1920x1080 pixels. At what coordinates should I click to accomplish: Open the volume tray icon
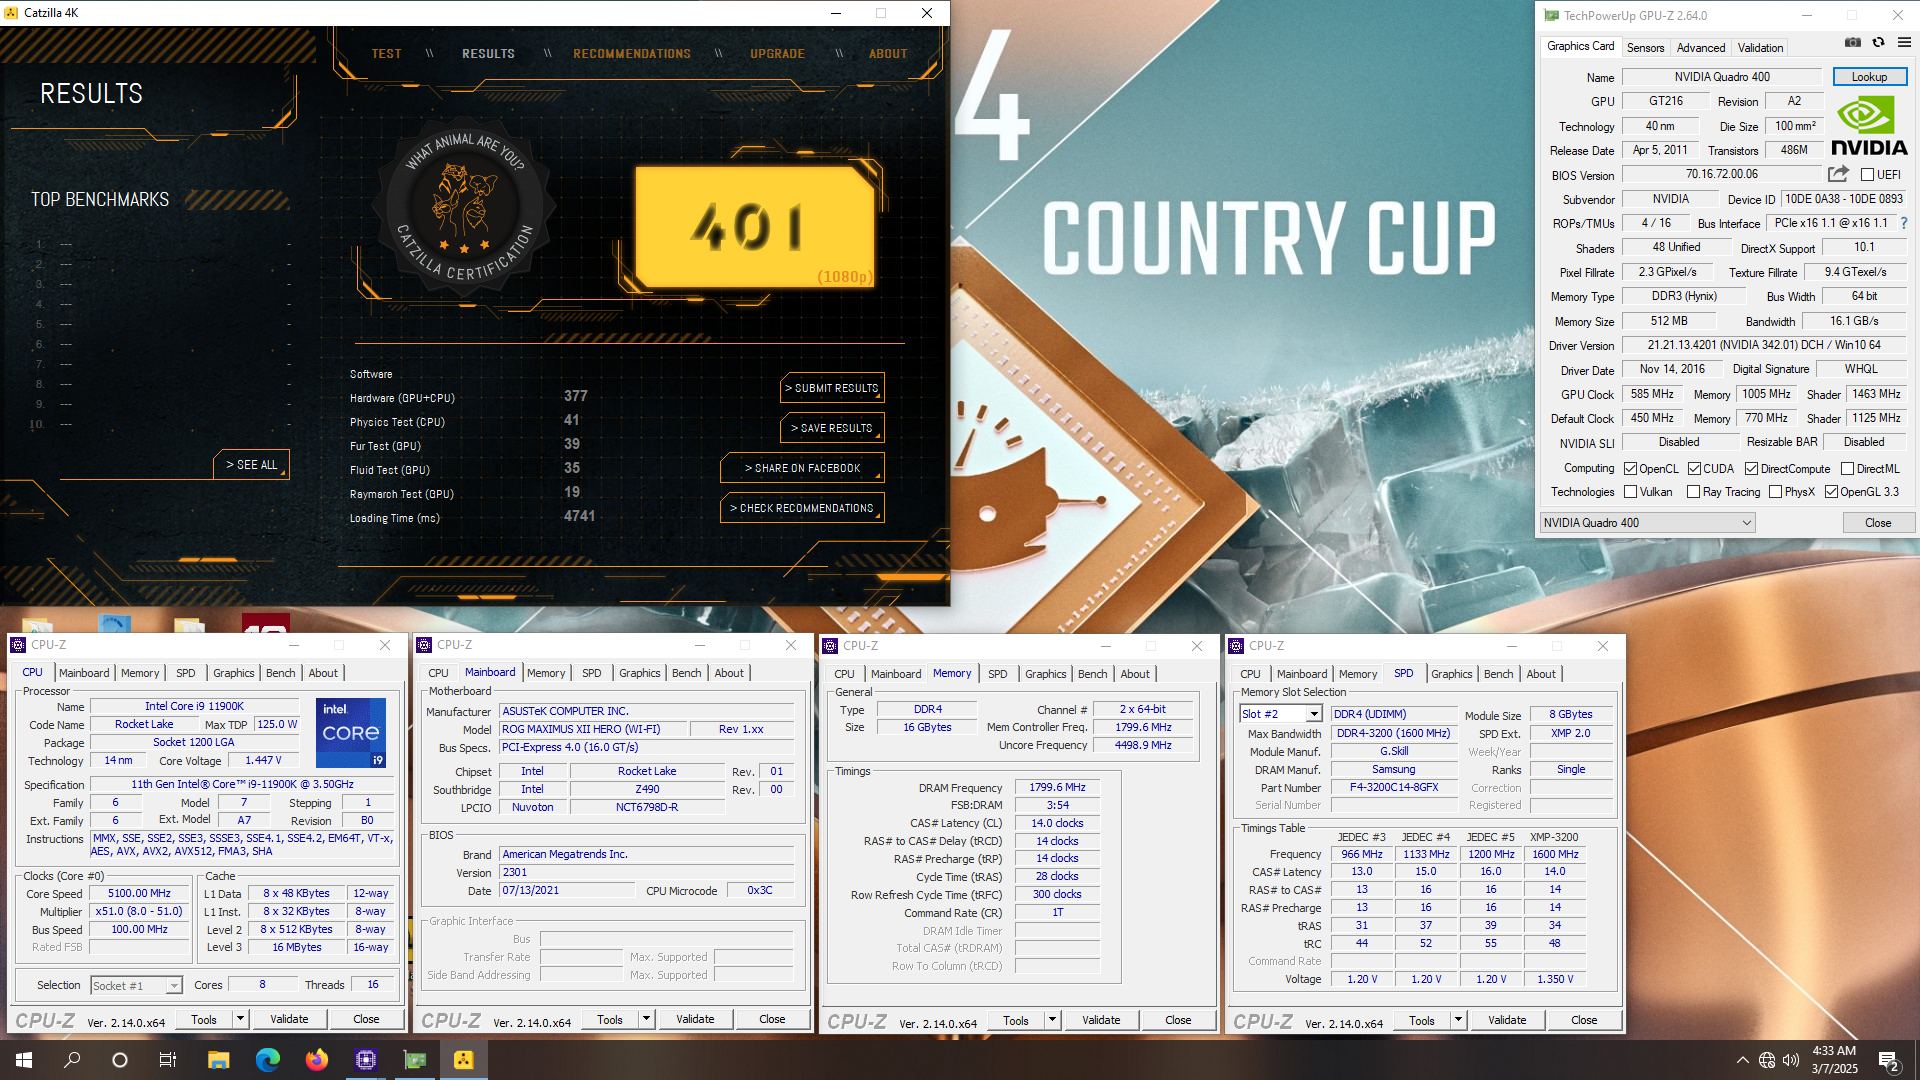(x=1791, y=1060)
